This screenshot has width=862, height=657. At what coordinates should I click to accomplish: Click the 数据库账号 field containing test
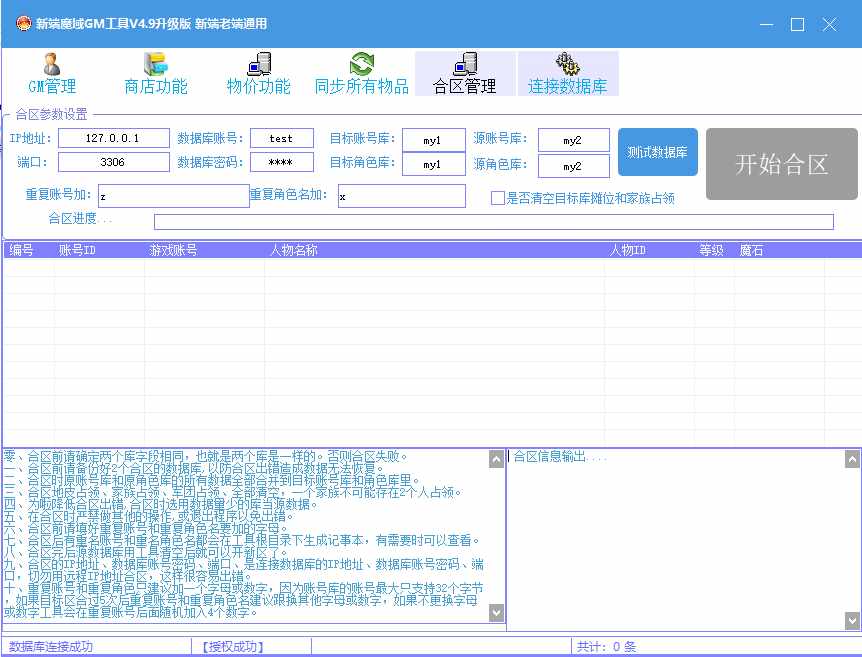click(x=281, y=138)
